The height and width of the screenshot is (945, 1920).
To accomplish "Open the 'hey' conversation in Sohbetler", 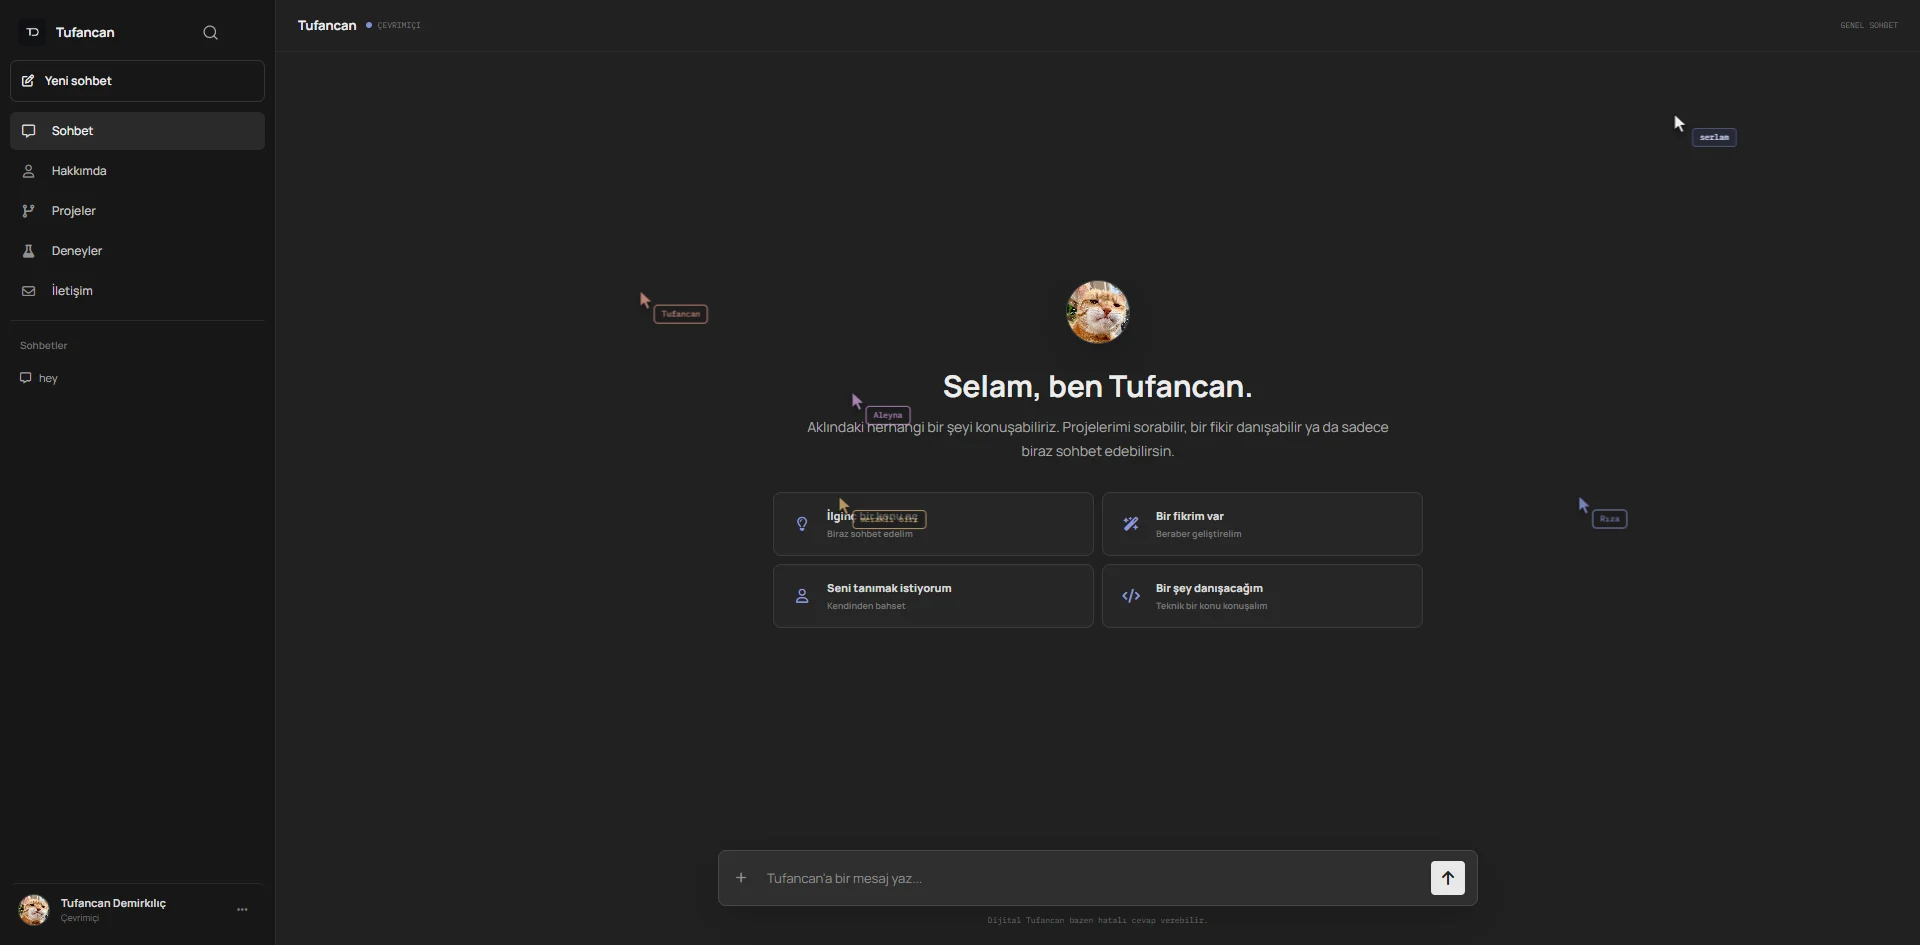I will click(137, 378).
